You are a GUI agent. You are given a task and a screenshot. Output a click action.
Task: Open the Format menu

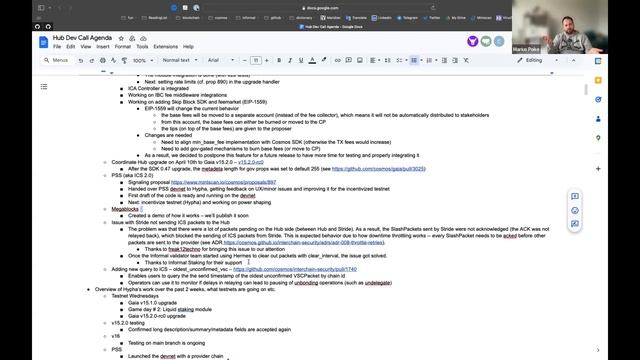click(x=122, y=47)
